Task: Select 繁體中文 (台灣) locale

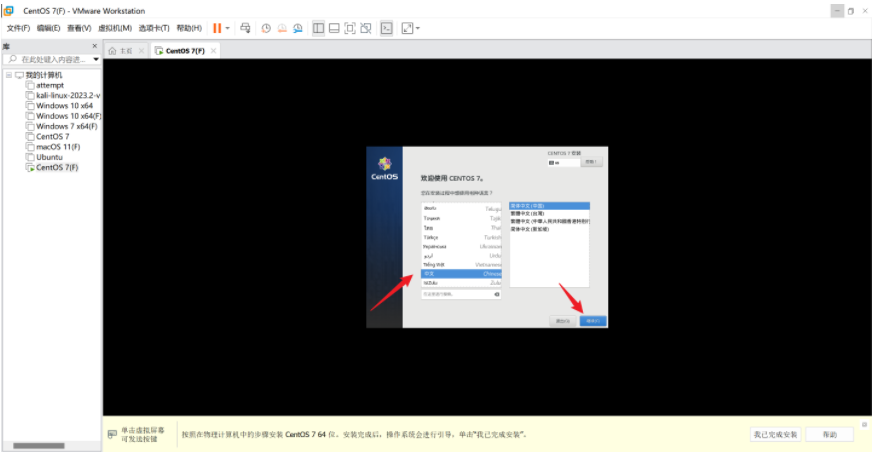Action: point(549,214)
